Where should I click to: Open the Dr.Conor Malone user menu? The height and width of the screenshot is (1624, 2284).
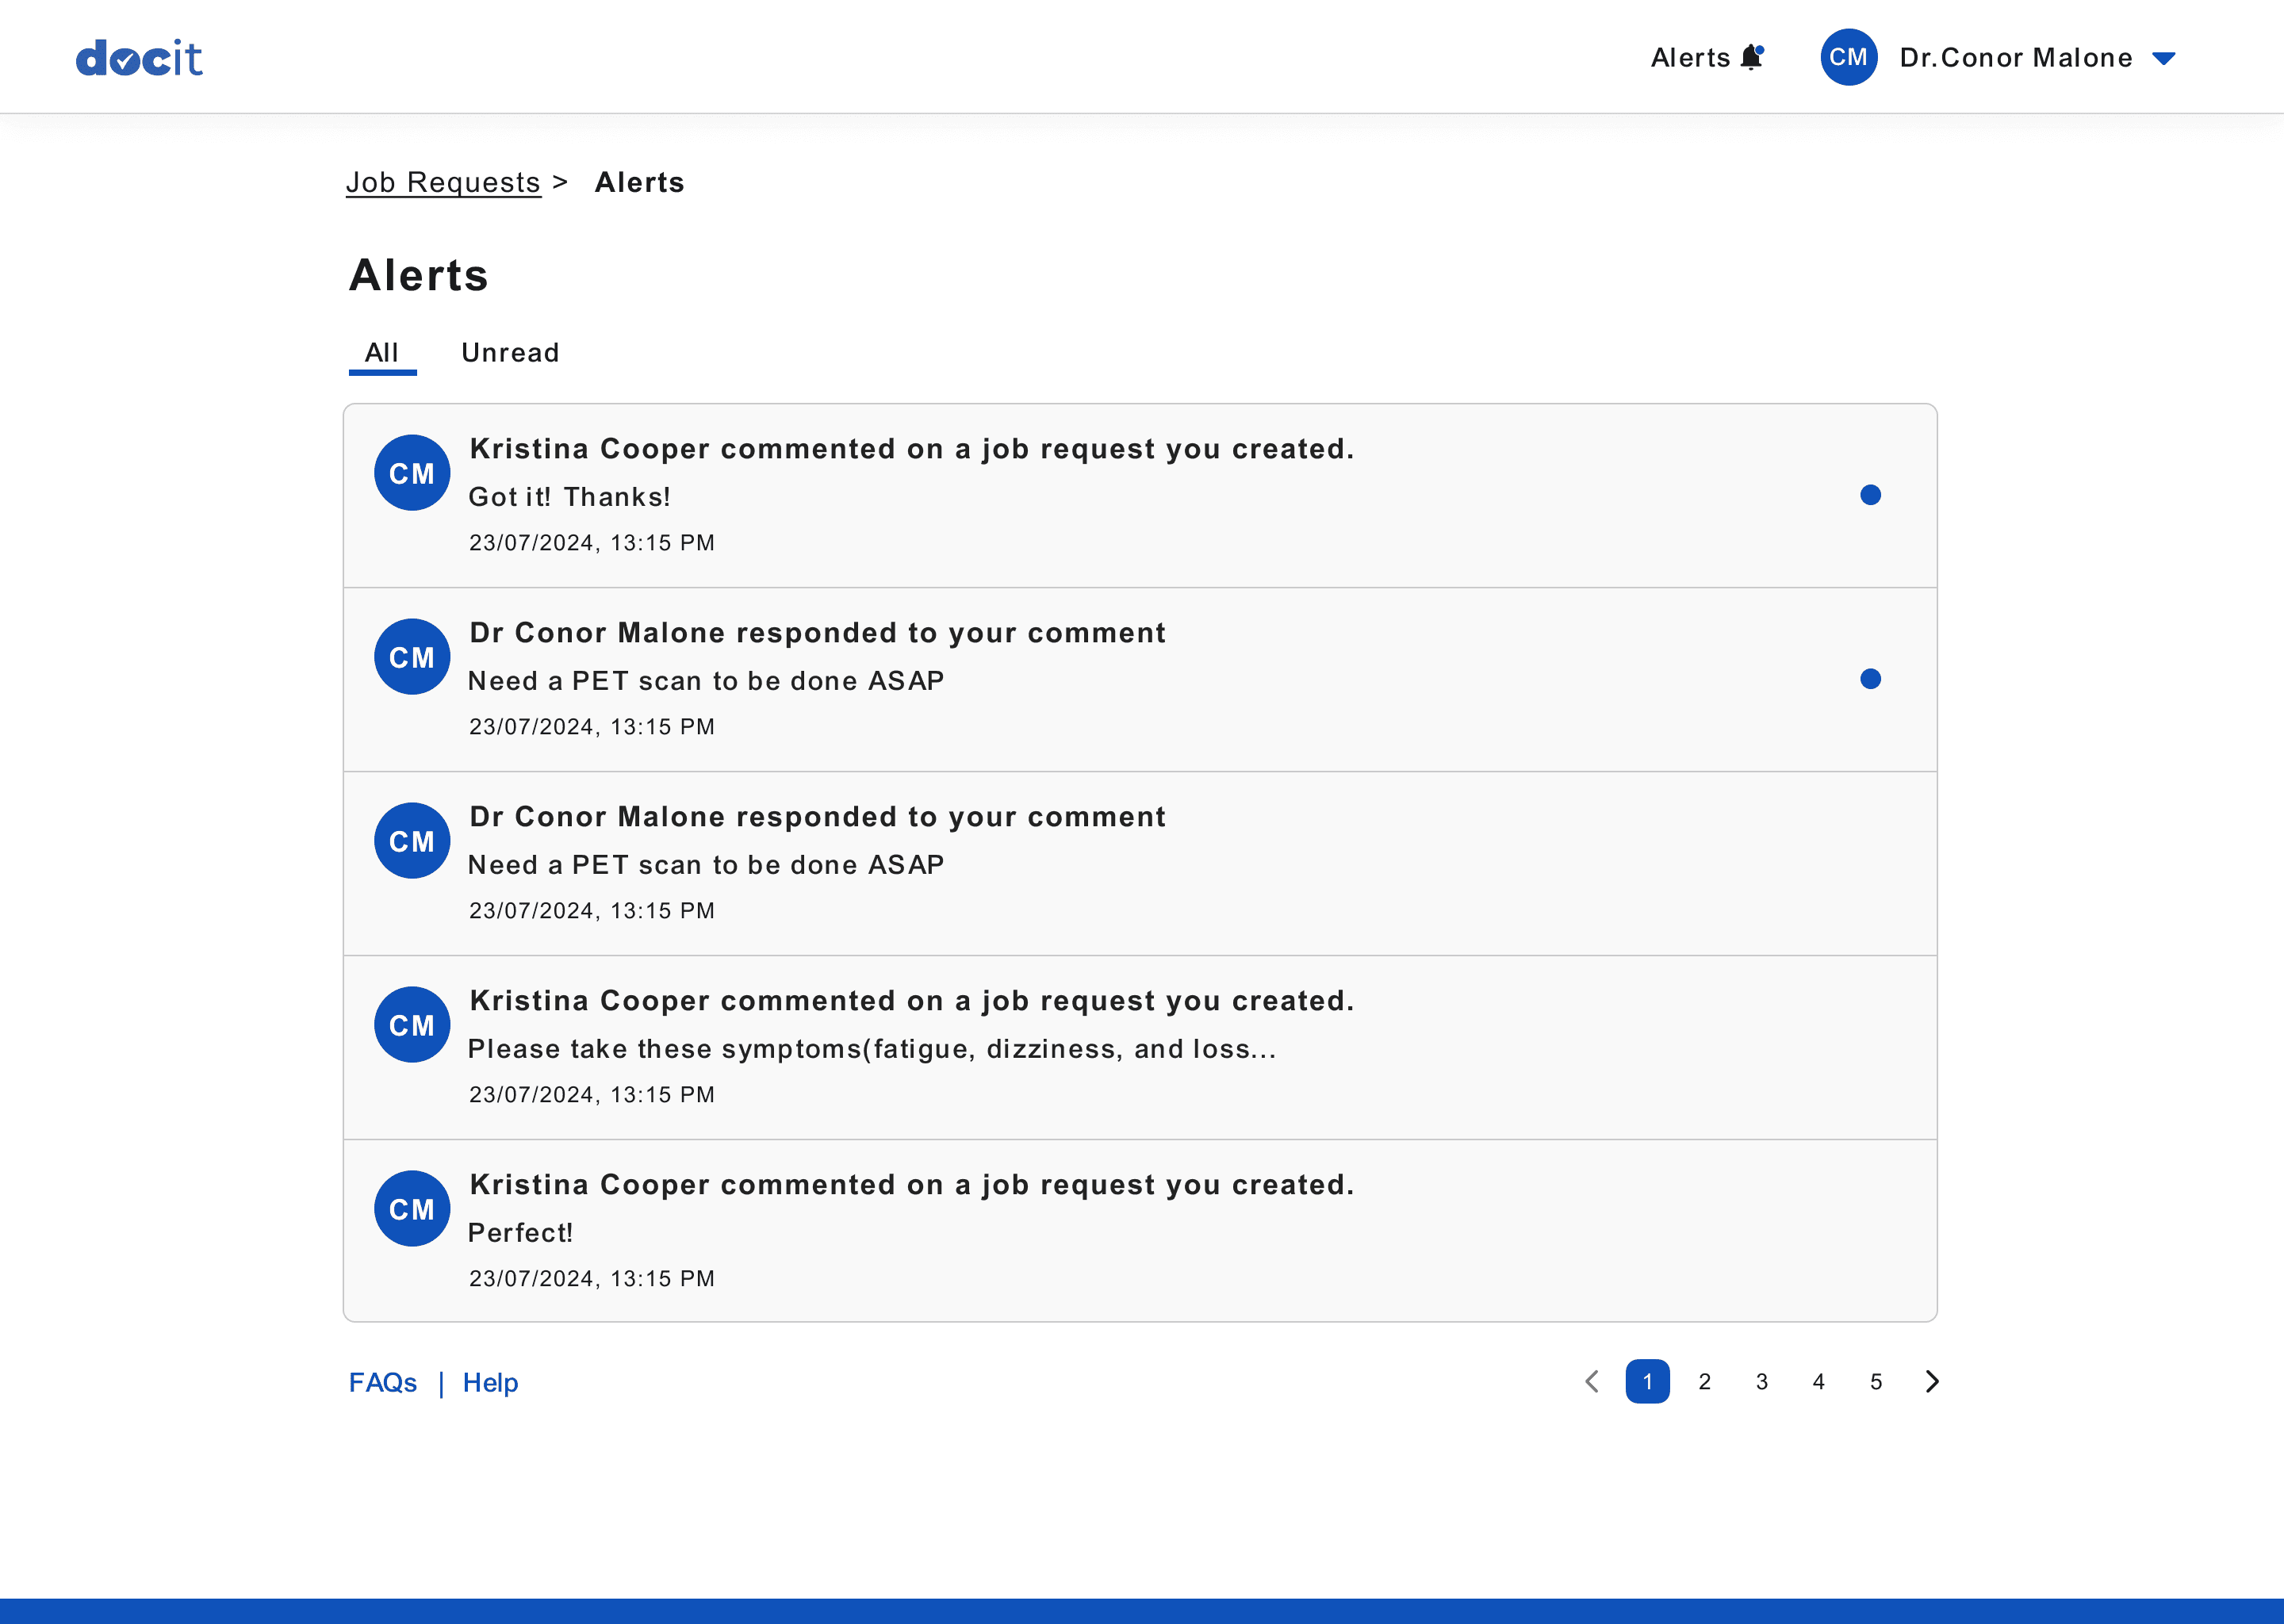[x=2015, y=58]
